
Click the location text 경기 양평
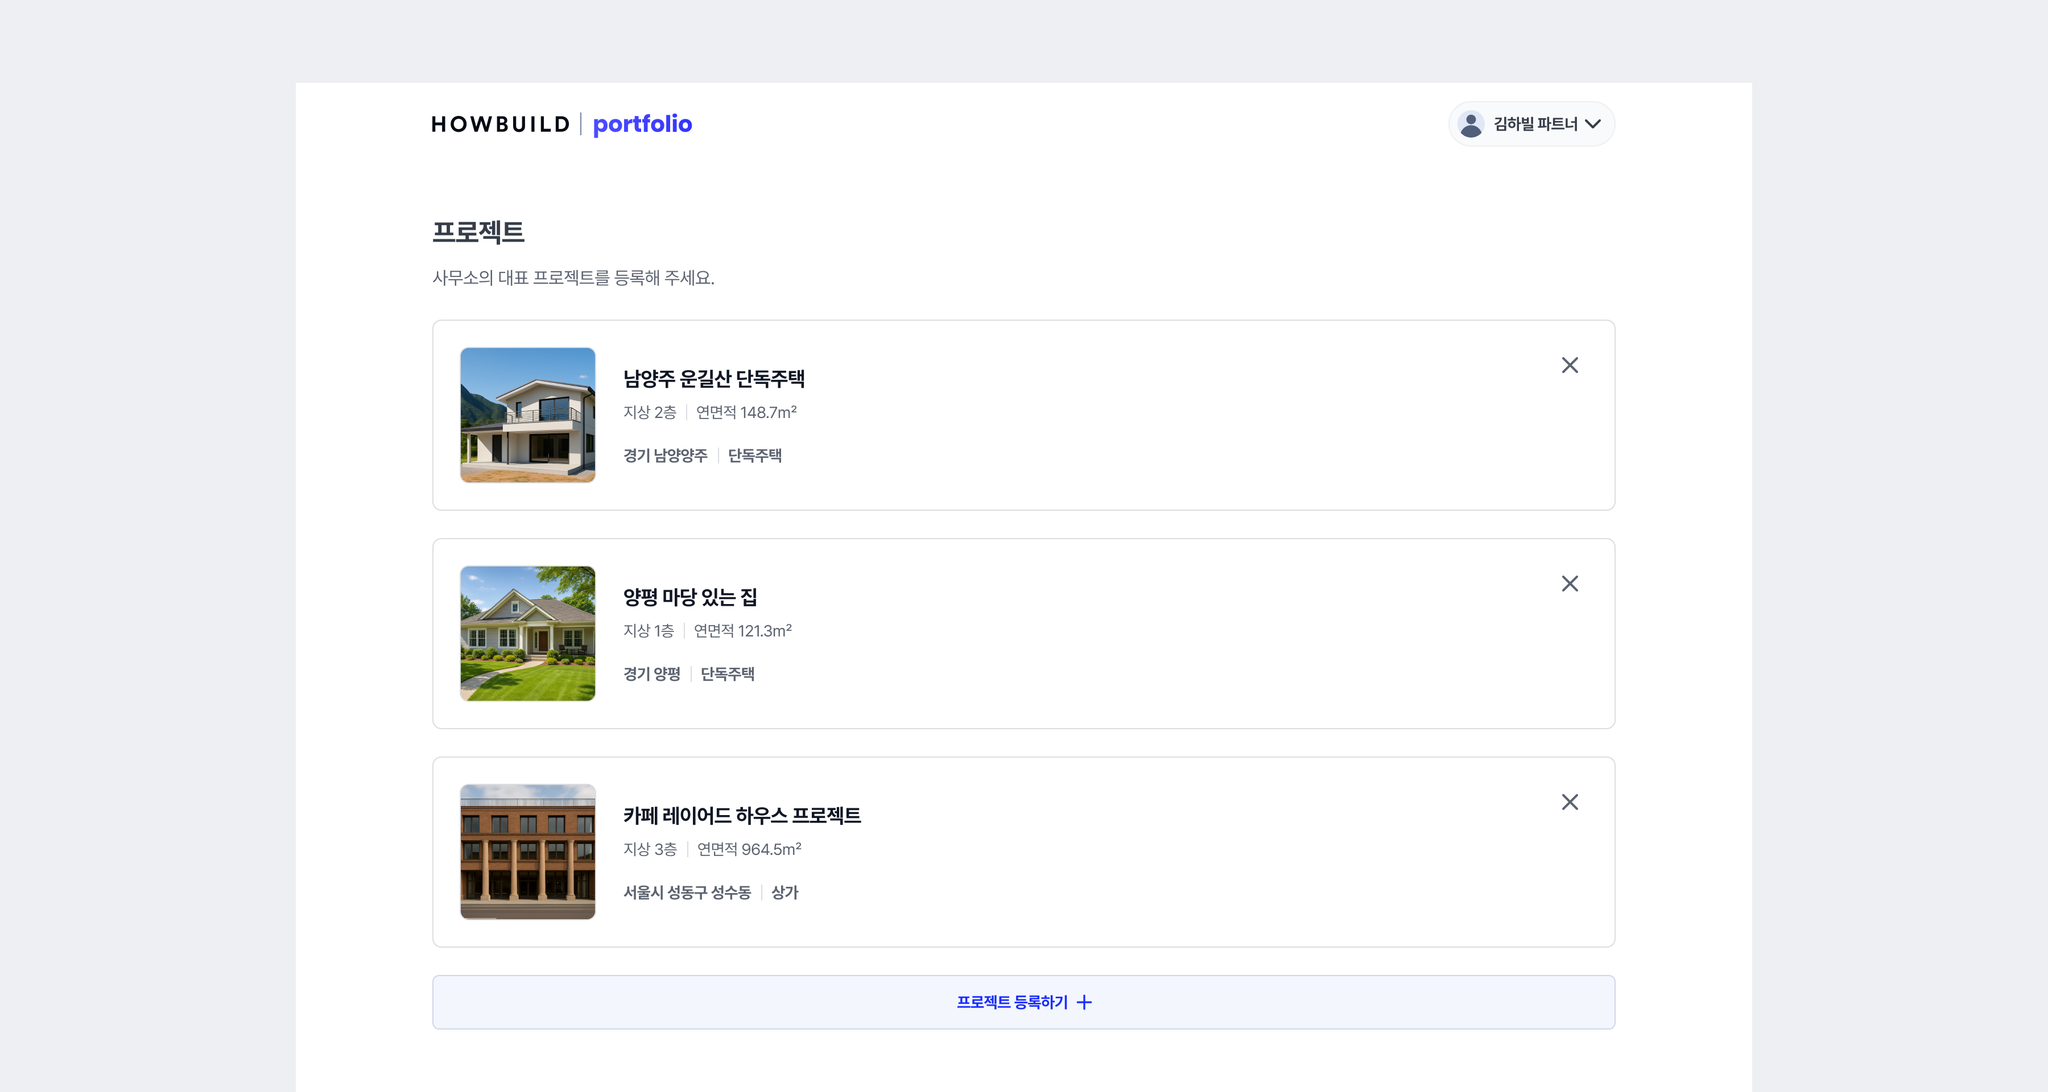(652, 674)
